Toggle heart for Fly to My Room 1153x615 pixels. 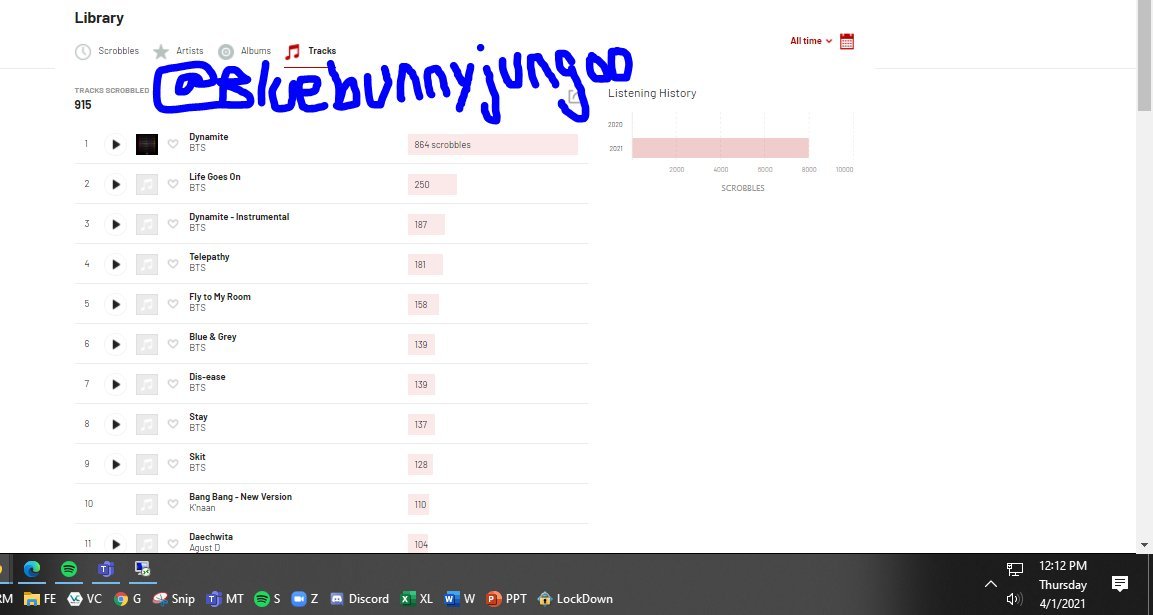[173, 304]
